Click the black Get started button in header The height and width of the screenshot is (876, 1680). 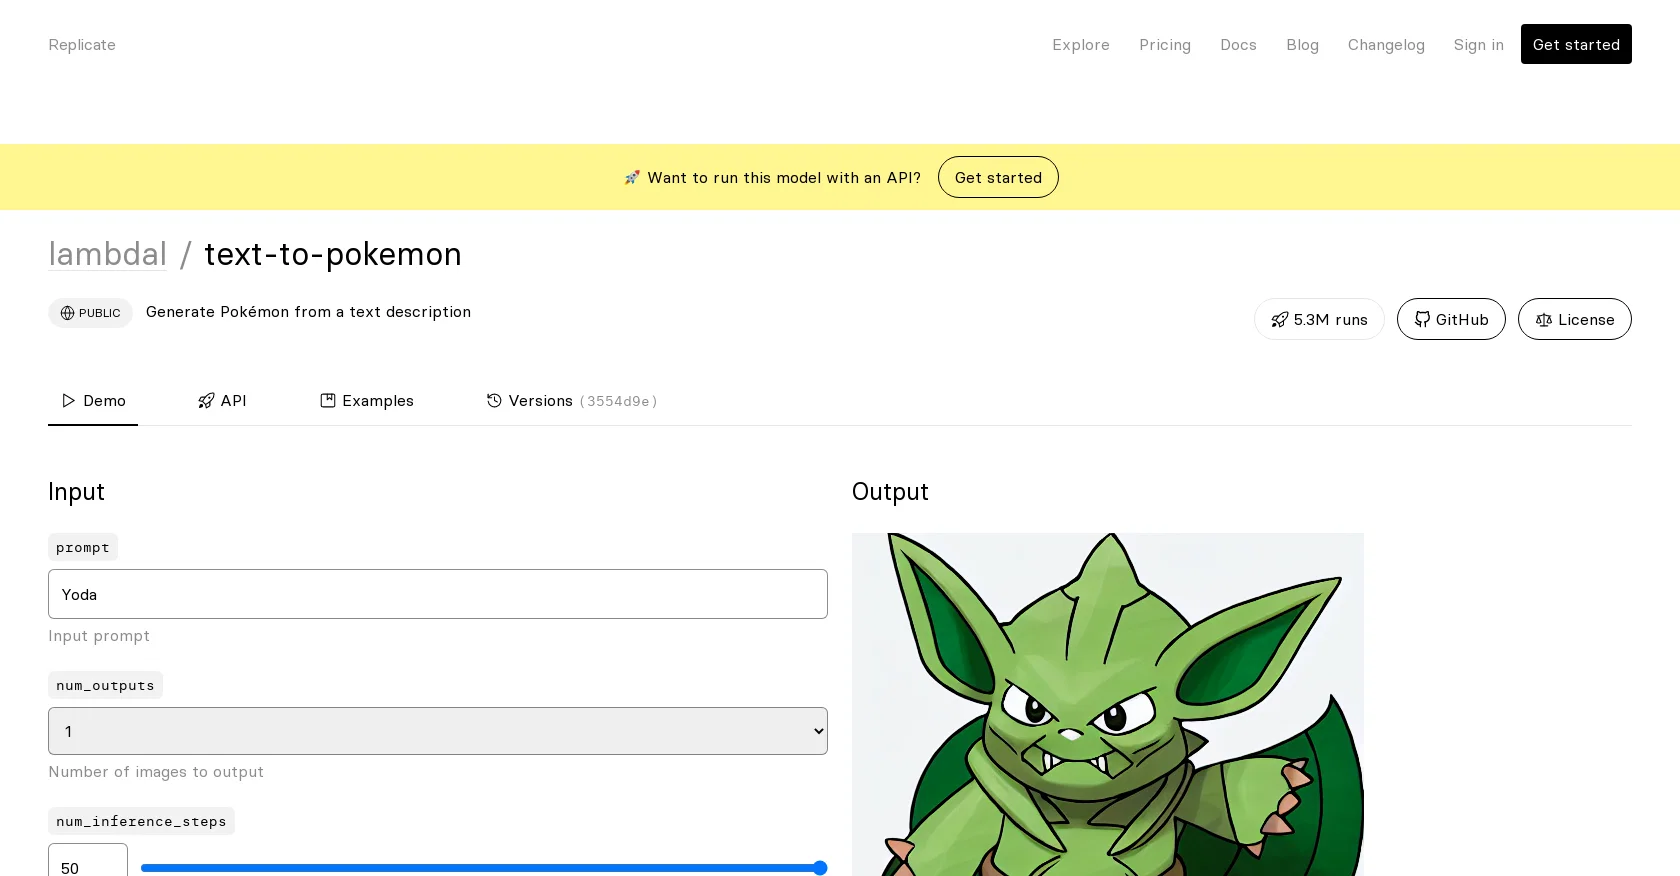point(1576,44)
